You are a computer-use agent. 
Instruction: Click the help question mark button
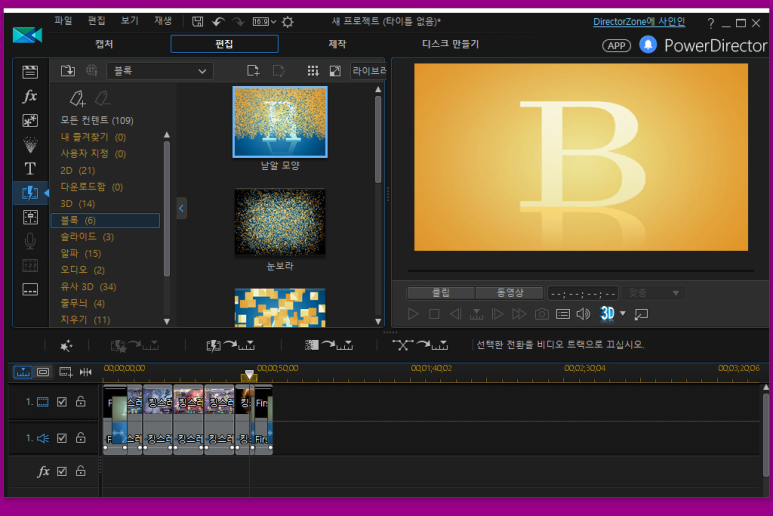click(x=710, y=23)
